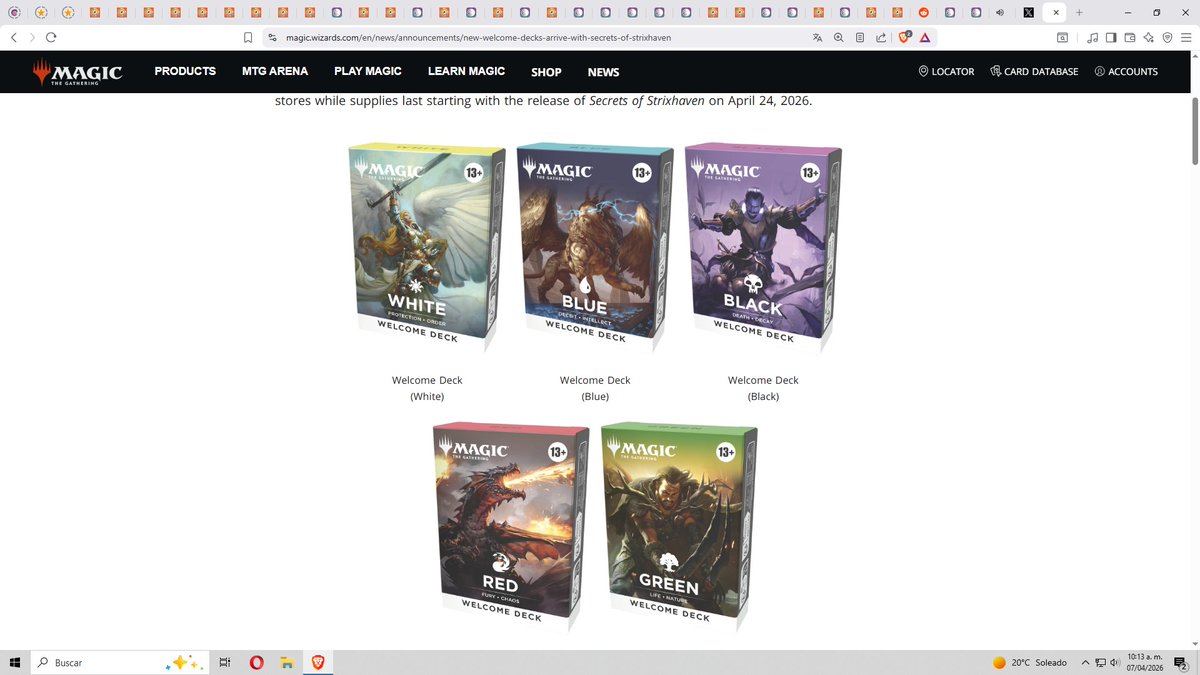1200x675 pixels.
Task: Open the SHOP menu item
Action: pyautogui.click(x=546, y=72)
